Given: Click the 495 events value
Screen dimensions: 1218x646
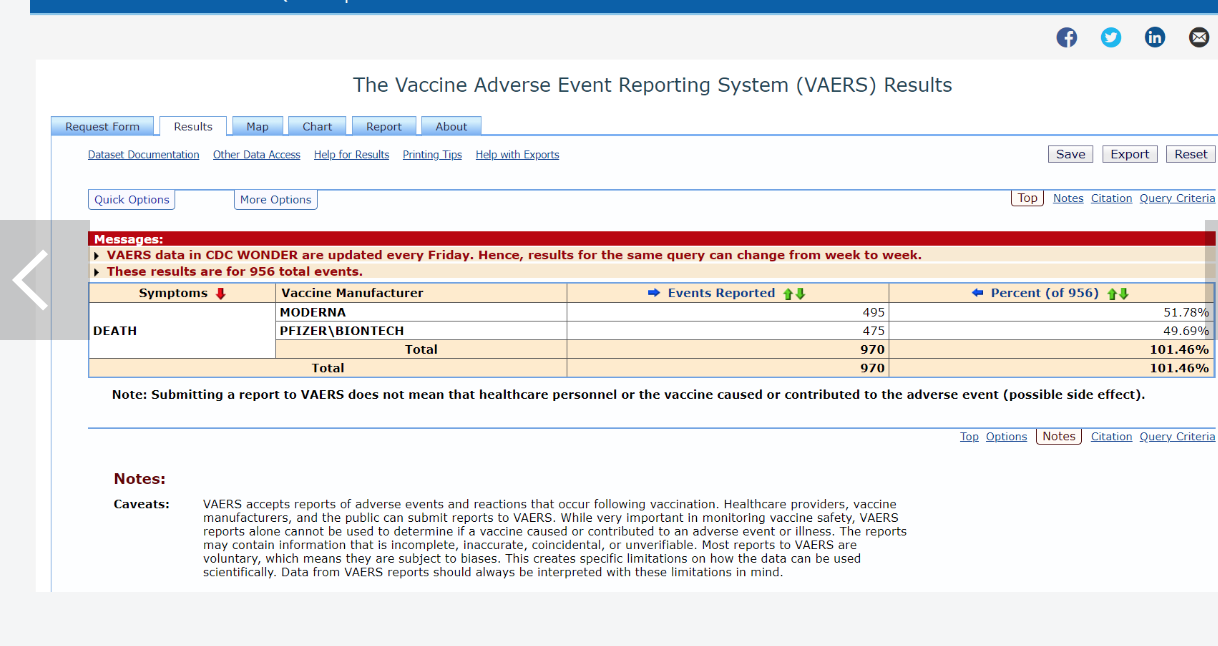Looking at the screenshot, I should pyautogui.click(x=873, y=312).
